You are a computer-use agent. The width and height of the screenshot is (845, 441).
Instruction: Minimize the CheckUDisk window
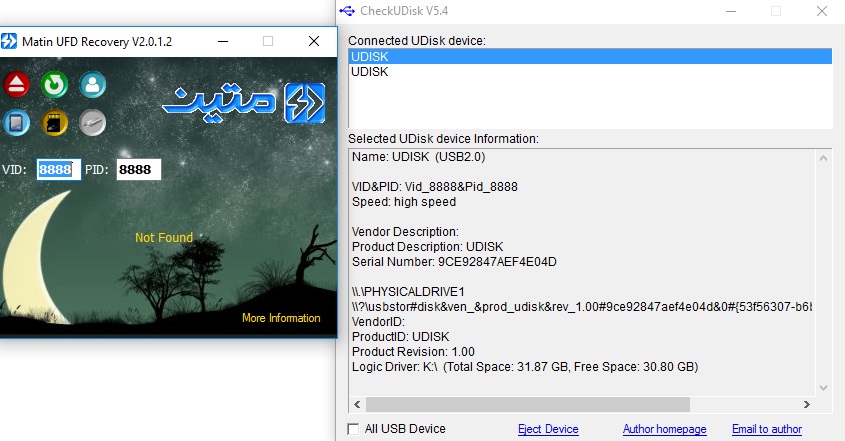pos(731,11)
